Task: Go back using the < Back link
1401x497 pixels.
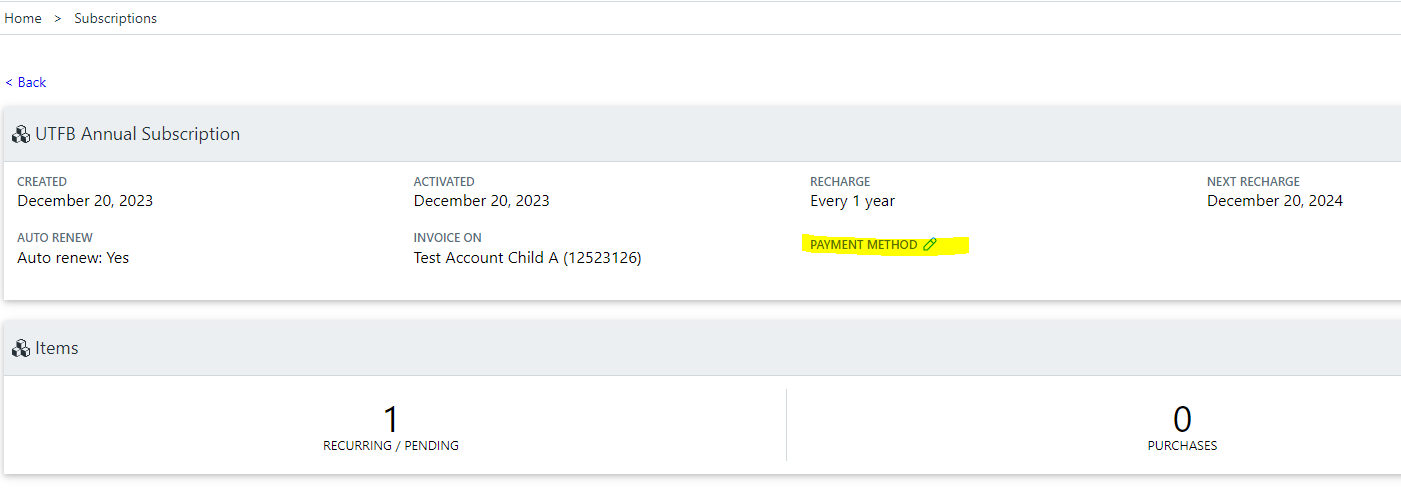Action: pos(26,82)
